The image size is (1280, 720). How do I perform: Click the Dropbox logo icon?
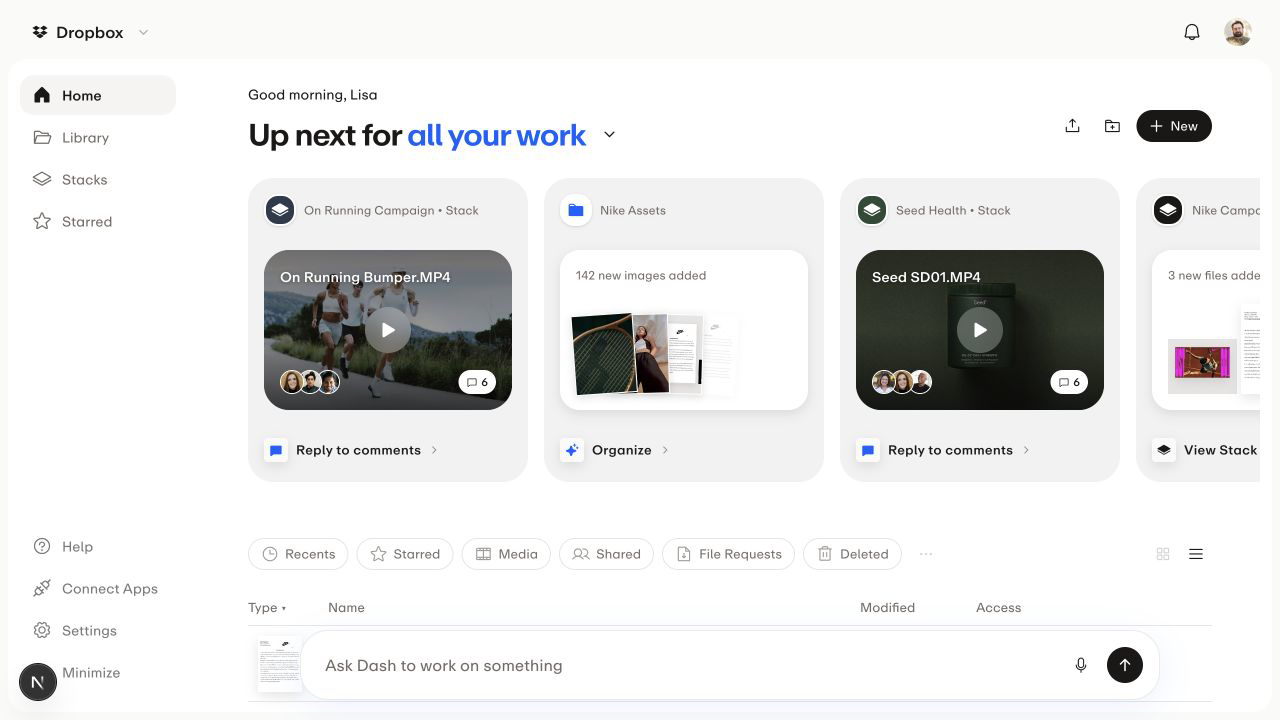[x=40, y=32]
